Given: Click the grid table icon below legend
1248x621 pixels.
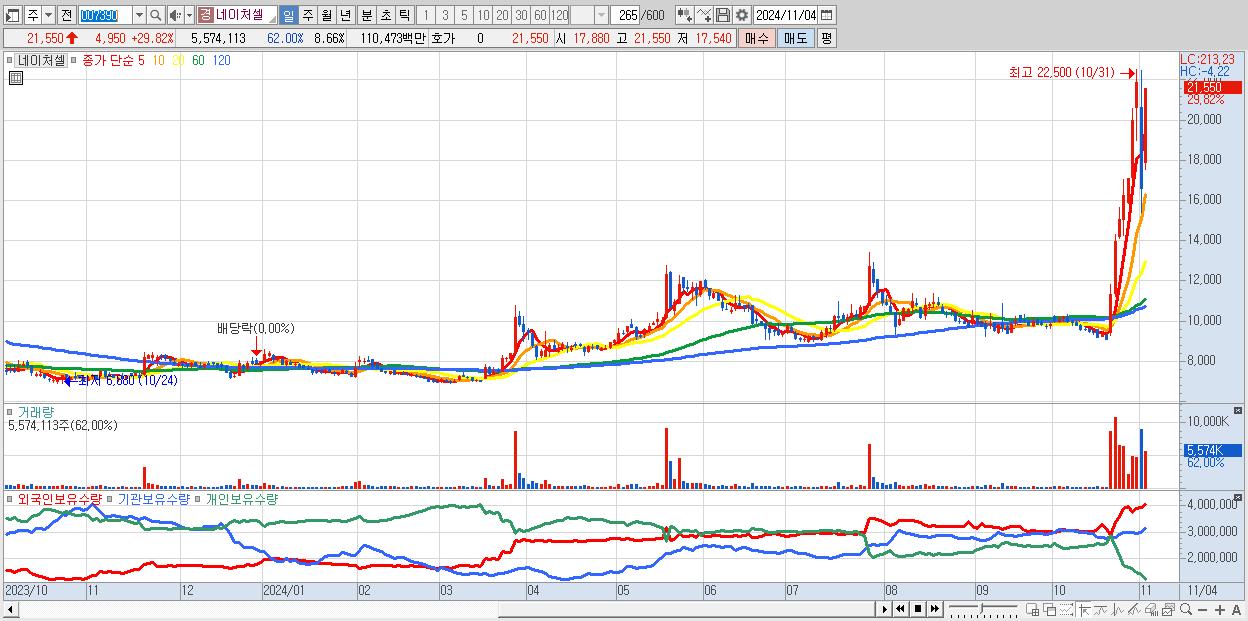Looking at the screenshot, I should point(15,78).
